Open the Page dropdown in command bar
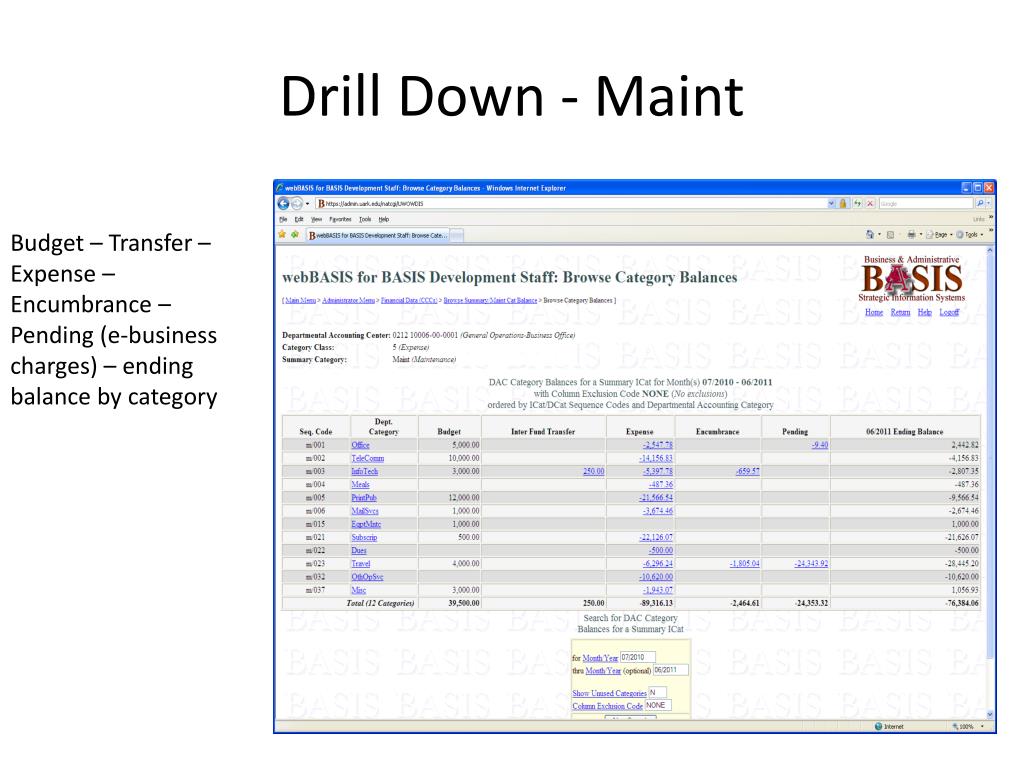 click(938, 234)
